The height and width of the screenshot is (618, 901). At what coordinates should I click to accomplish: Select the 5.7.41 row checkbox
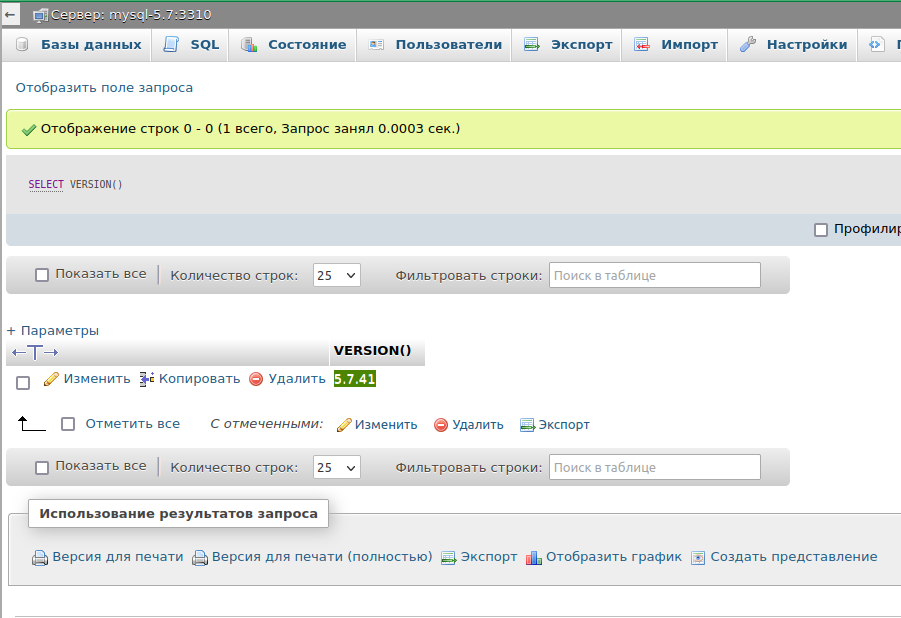[23, 383]
